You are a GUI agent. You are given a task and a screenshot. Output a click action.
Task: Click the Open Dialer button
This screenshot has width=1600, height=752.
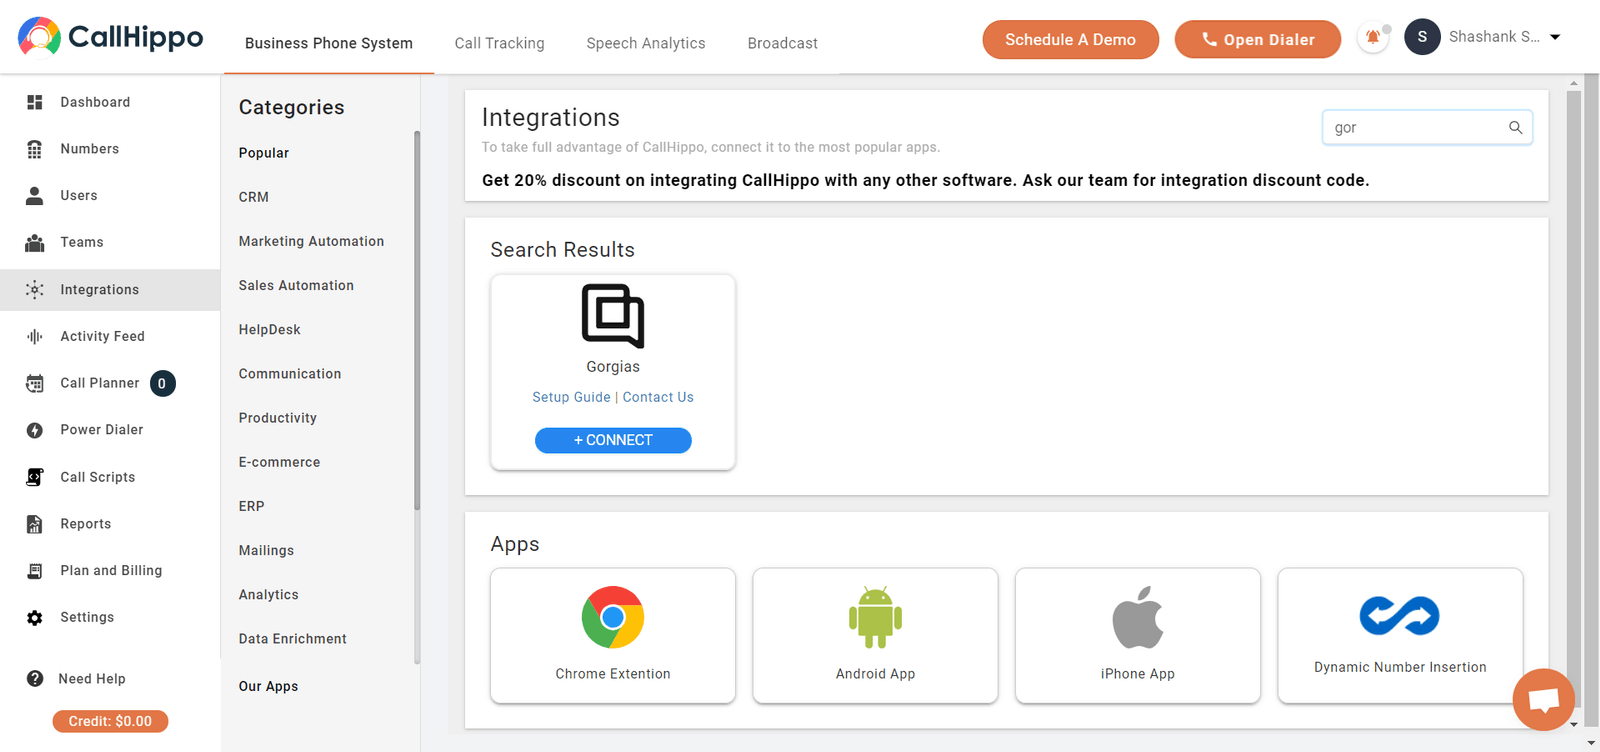tap(1258, 39)
